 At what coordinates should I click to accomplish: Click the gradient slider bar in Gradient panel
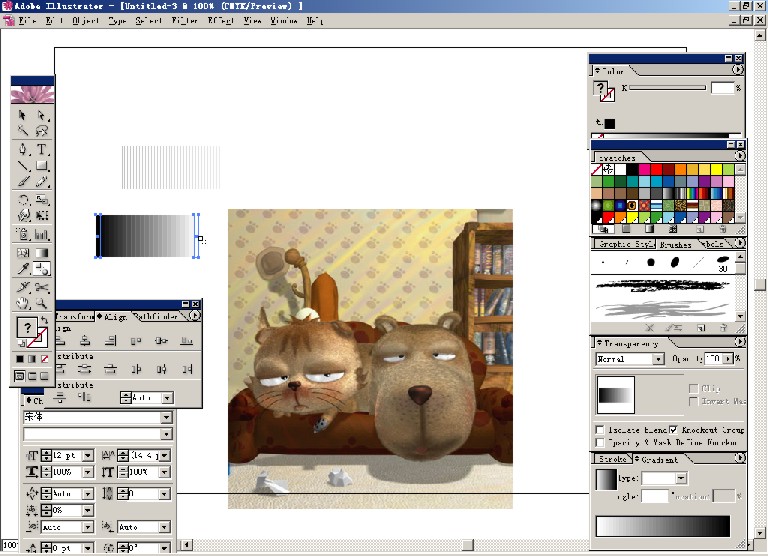point(663,526)
